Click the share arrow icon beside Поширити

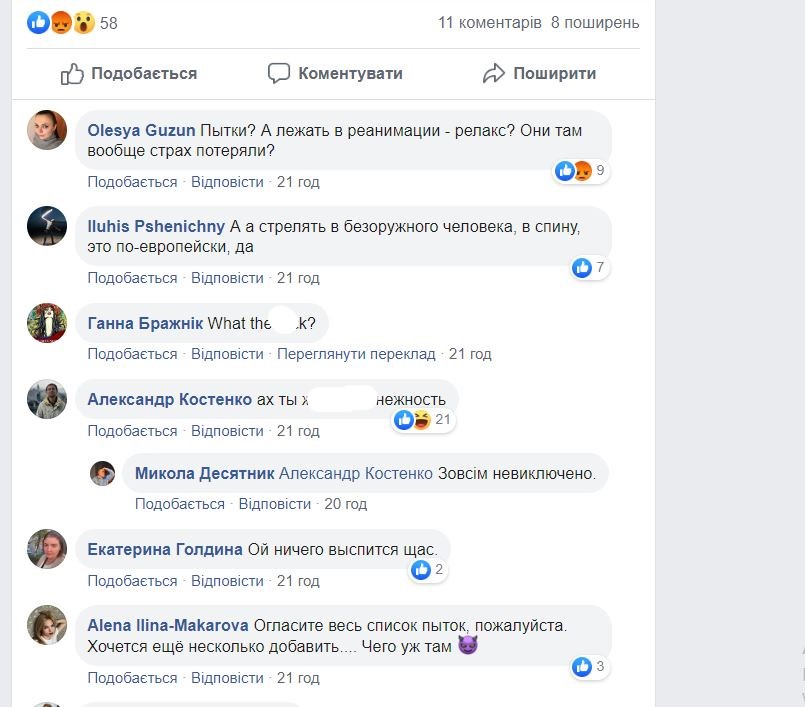pyautogui.click(x=493, y=73)
